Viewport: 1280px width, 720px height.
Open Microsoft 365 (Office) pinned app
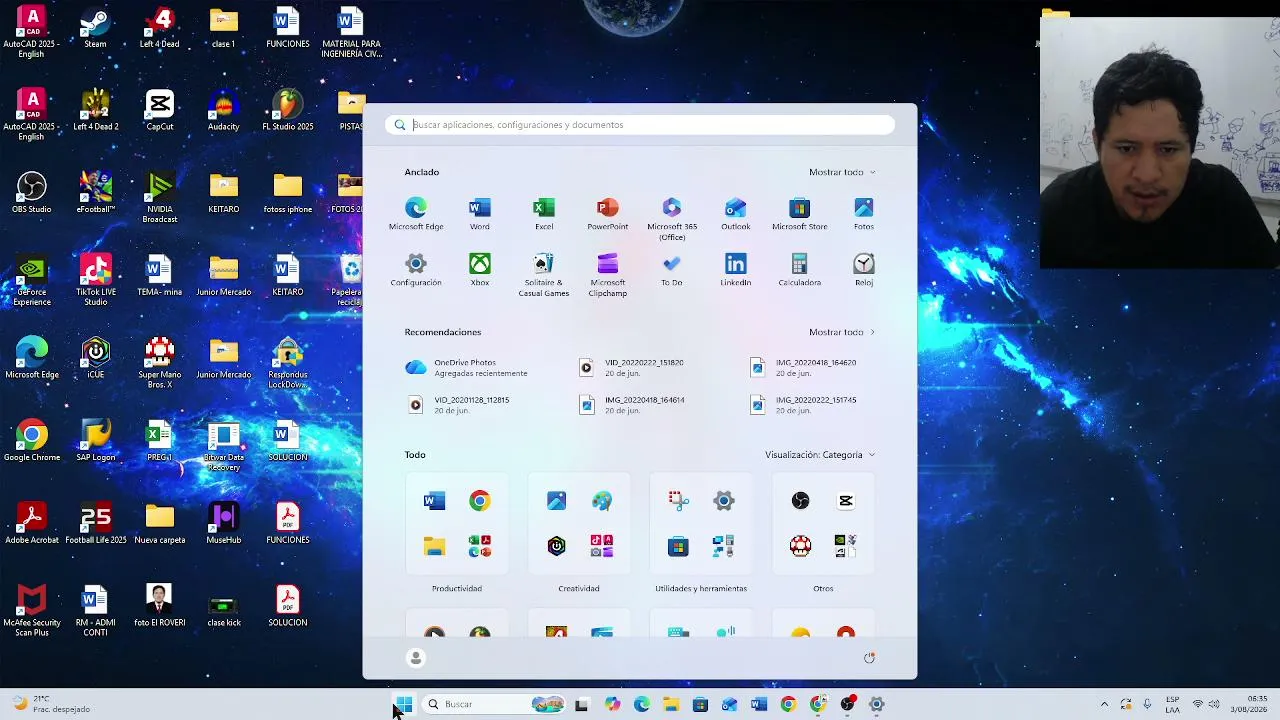[672, 219]
